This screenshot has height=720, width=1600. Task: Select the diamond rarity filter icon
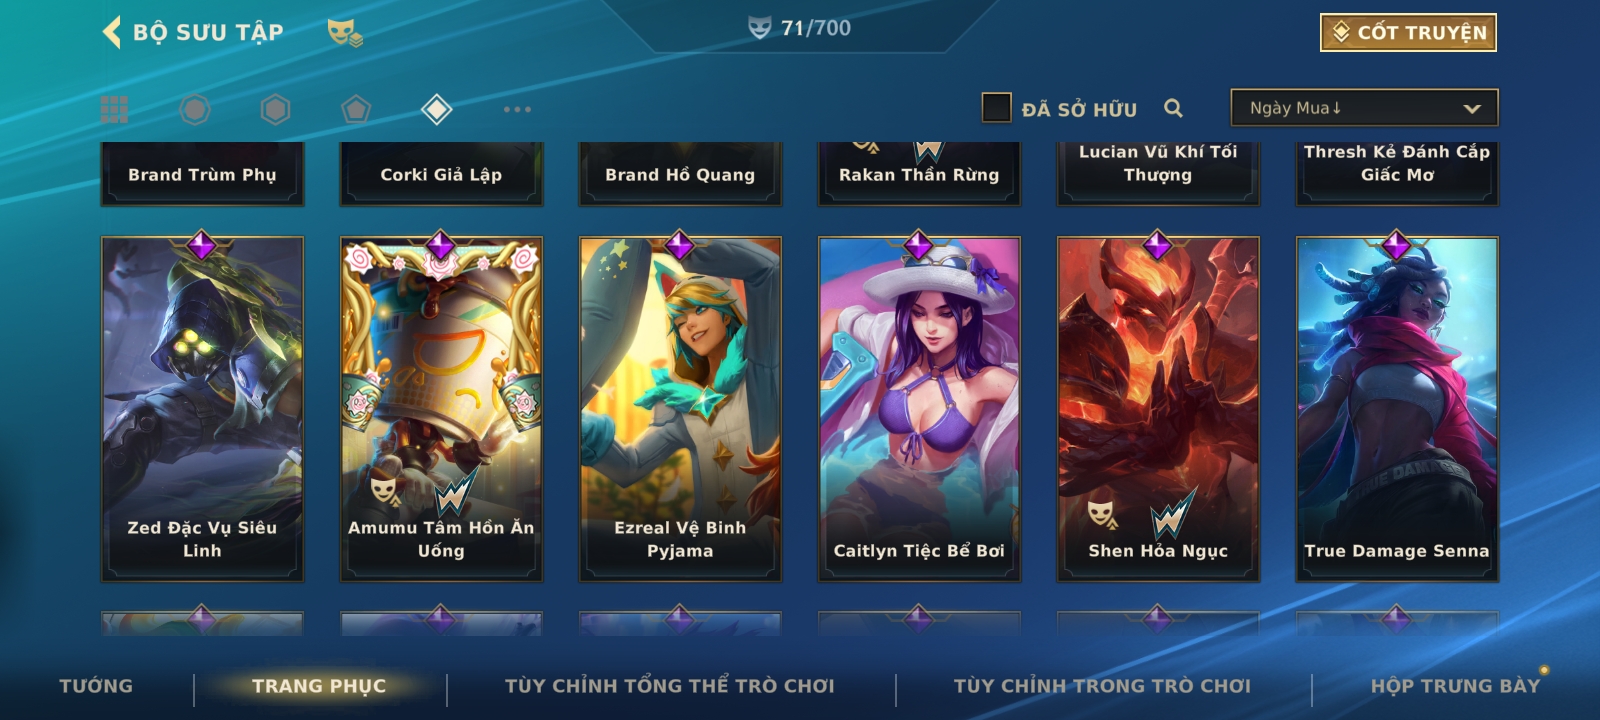tap(437, 109)
